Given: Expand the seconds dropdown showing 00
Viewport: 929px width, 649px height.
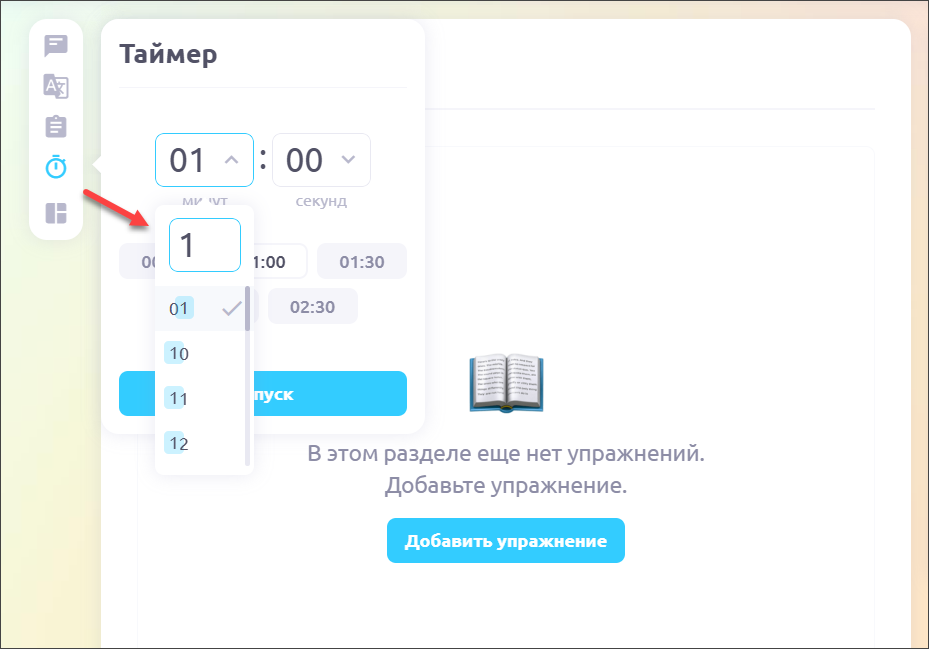Looking at the screenshot, I should [x=321, y=160].
